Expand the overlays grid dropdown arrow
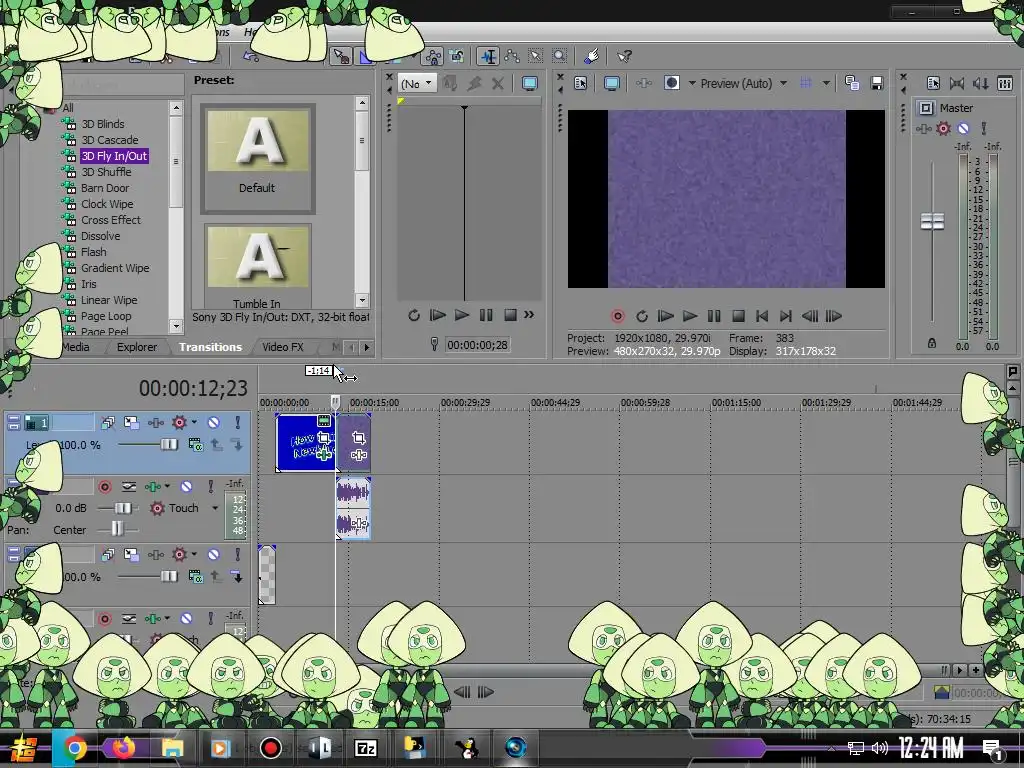 pyautogui.click(x=826, y=84)
